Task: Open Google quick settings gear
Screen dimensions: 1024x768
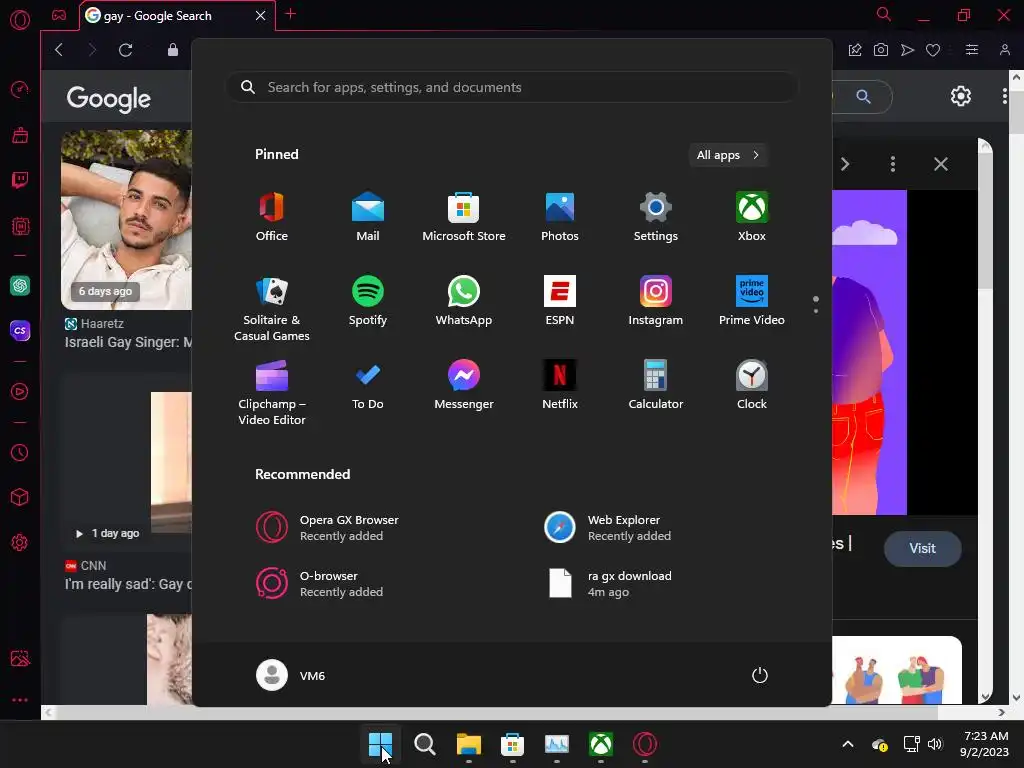Action: (x=961, y=97)
